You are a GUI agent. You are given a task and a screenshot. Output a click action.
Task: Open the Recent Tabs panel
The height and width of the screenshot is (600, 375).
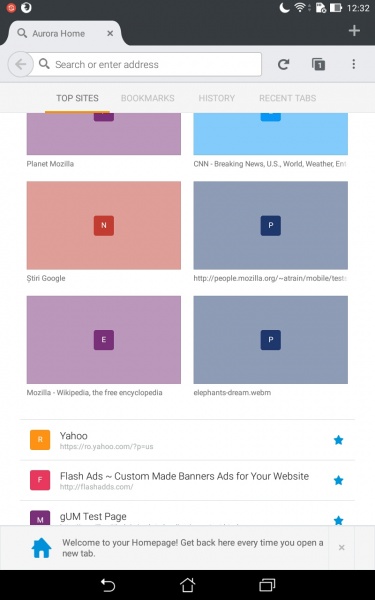[x=287, y=98]
